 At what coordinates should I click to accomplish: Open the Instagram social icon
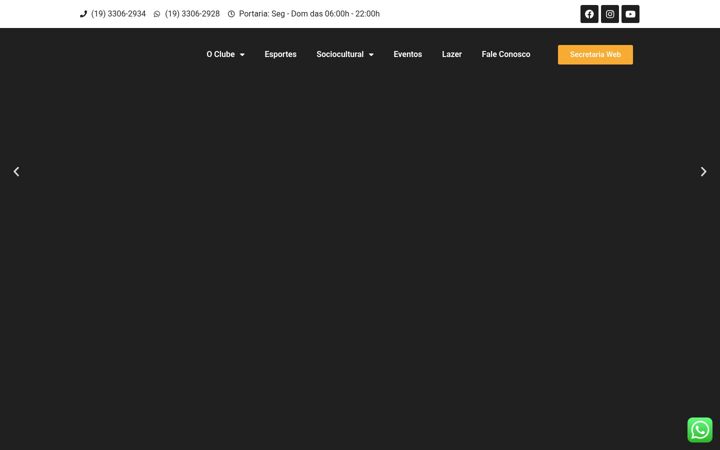point(610,14)
